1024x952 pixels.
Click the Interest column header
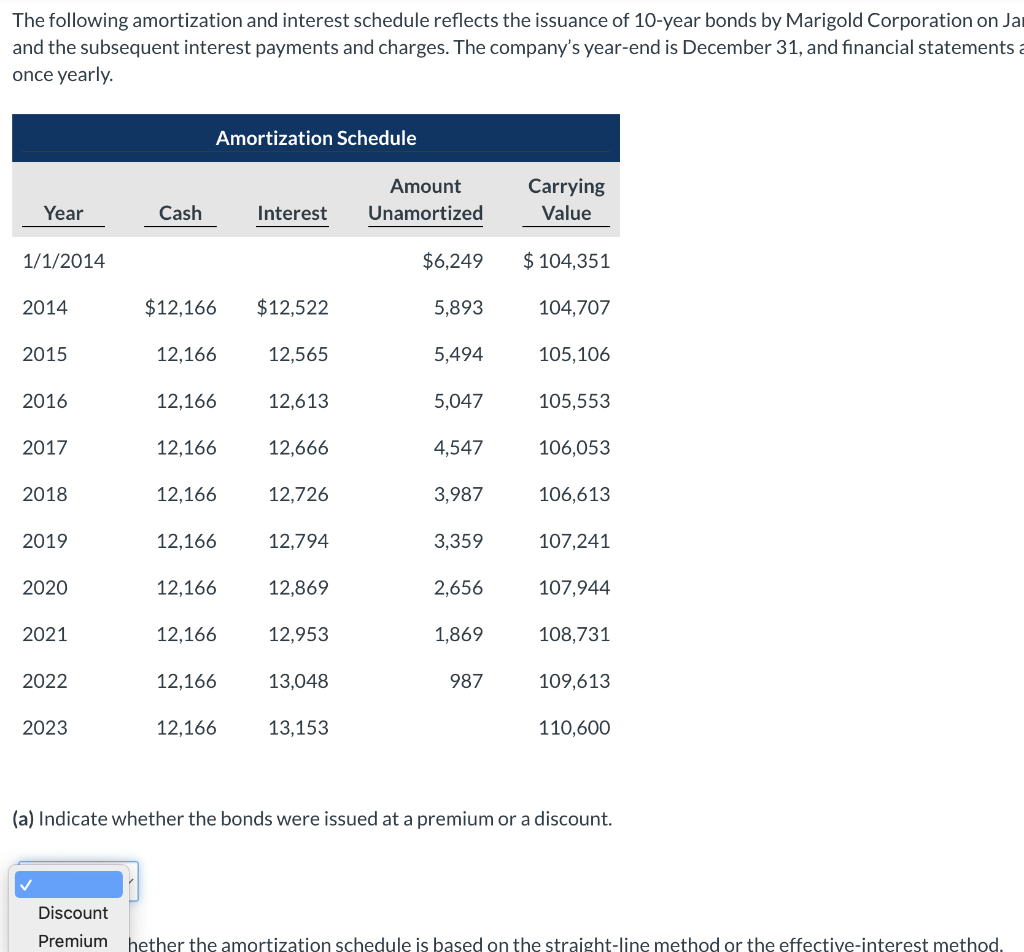point(292,213)
